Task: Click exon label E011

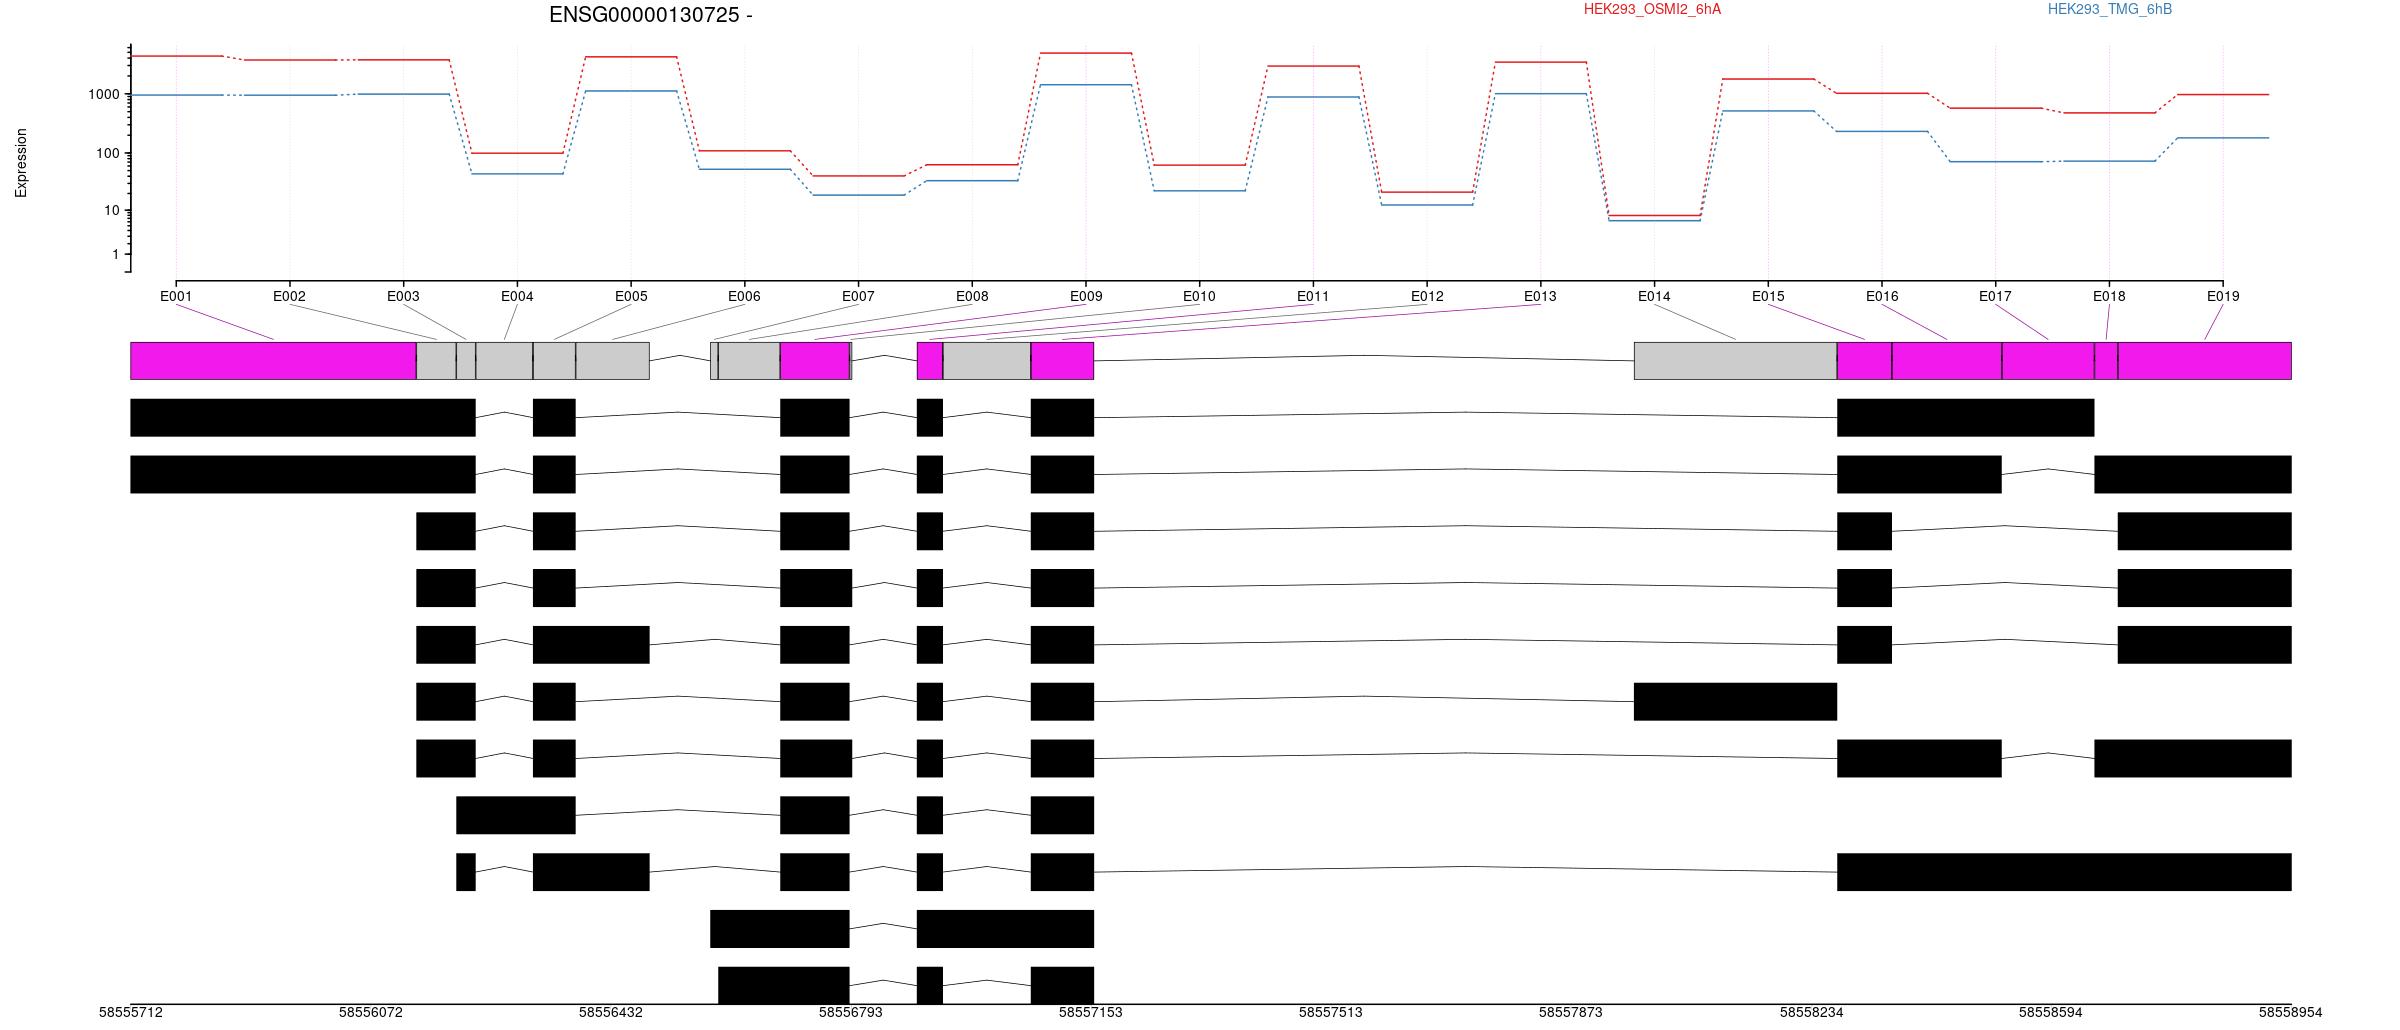Action: pyautogui.click(x=1313, y=296)
